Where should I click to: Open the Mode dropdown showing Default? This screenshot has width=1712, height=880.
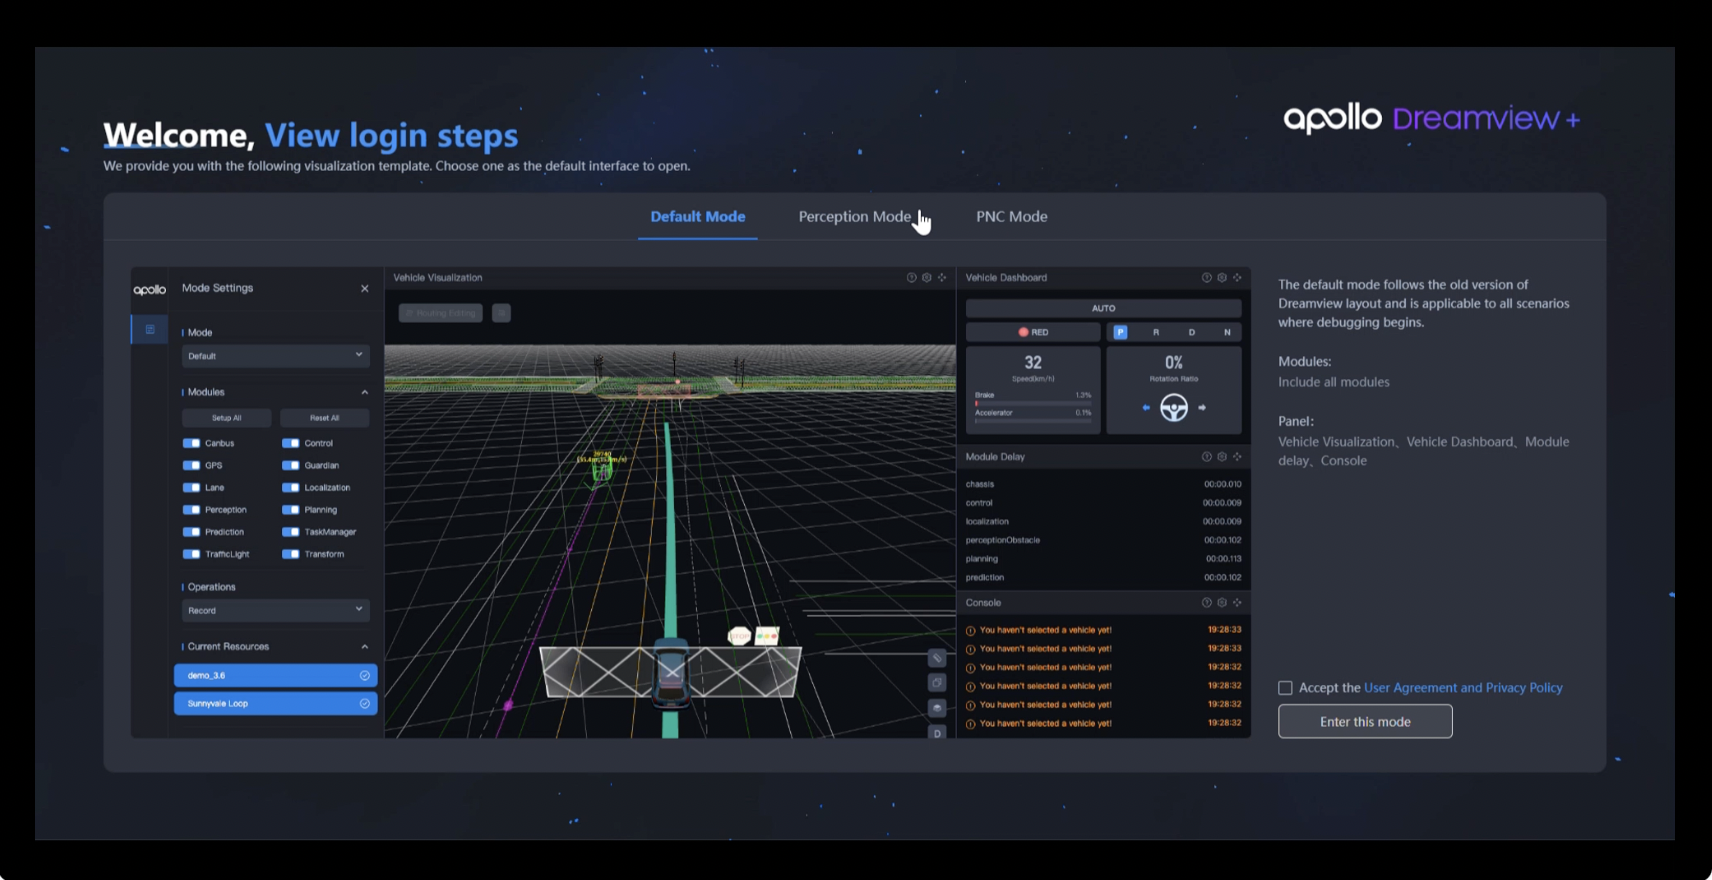(275, 355)
